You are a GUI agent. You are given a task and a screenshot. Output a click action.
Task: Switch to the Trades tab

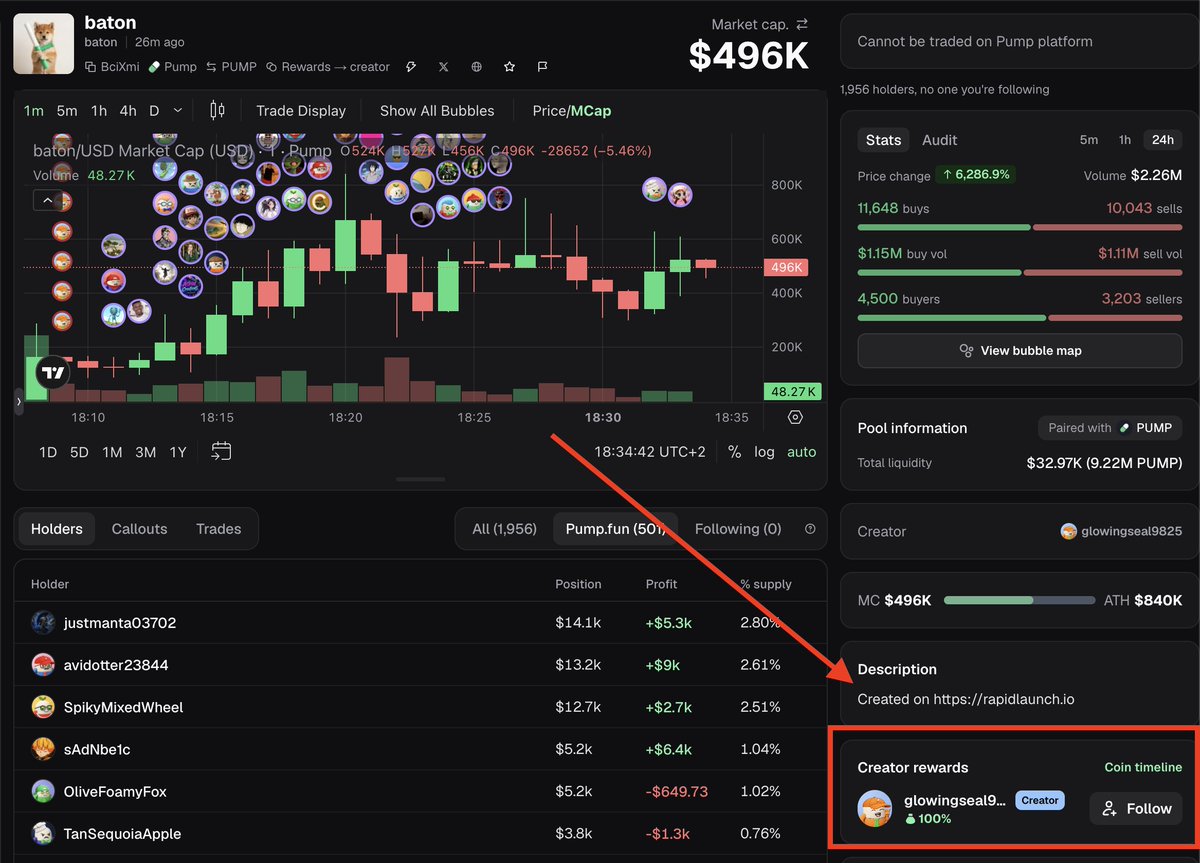[218, 529]
